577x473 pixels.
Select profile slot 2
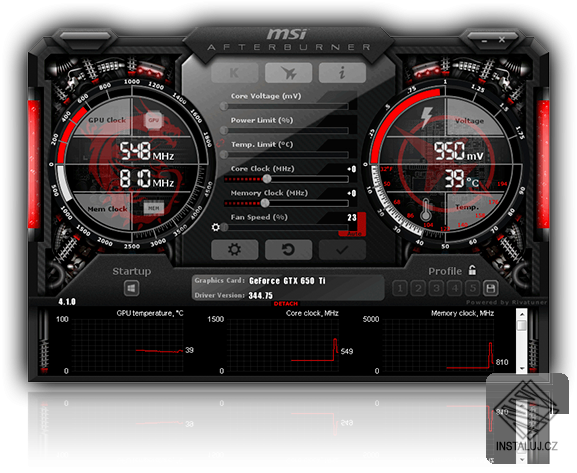coord(418,288)
